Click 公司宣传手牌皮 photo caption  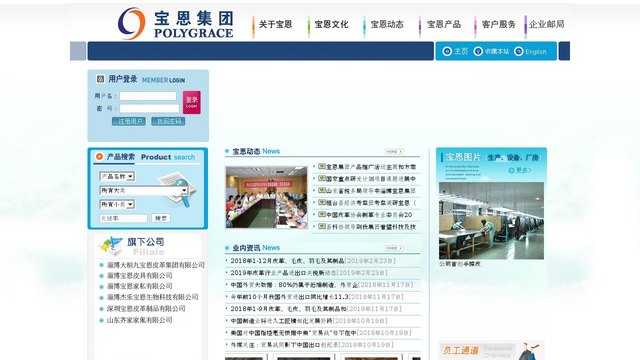click(x=460, y=264)
